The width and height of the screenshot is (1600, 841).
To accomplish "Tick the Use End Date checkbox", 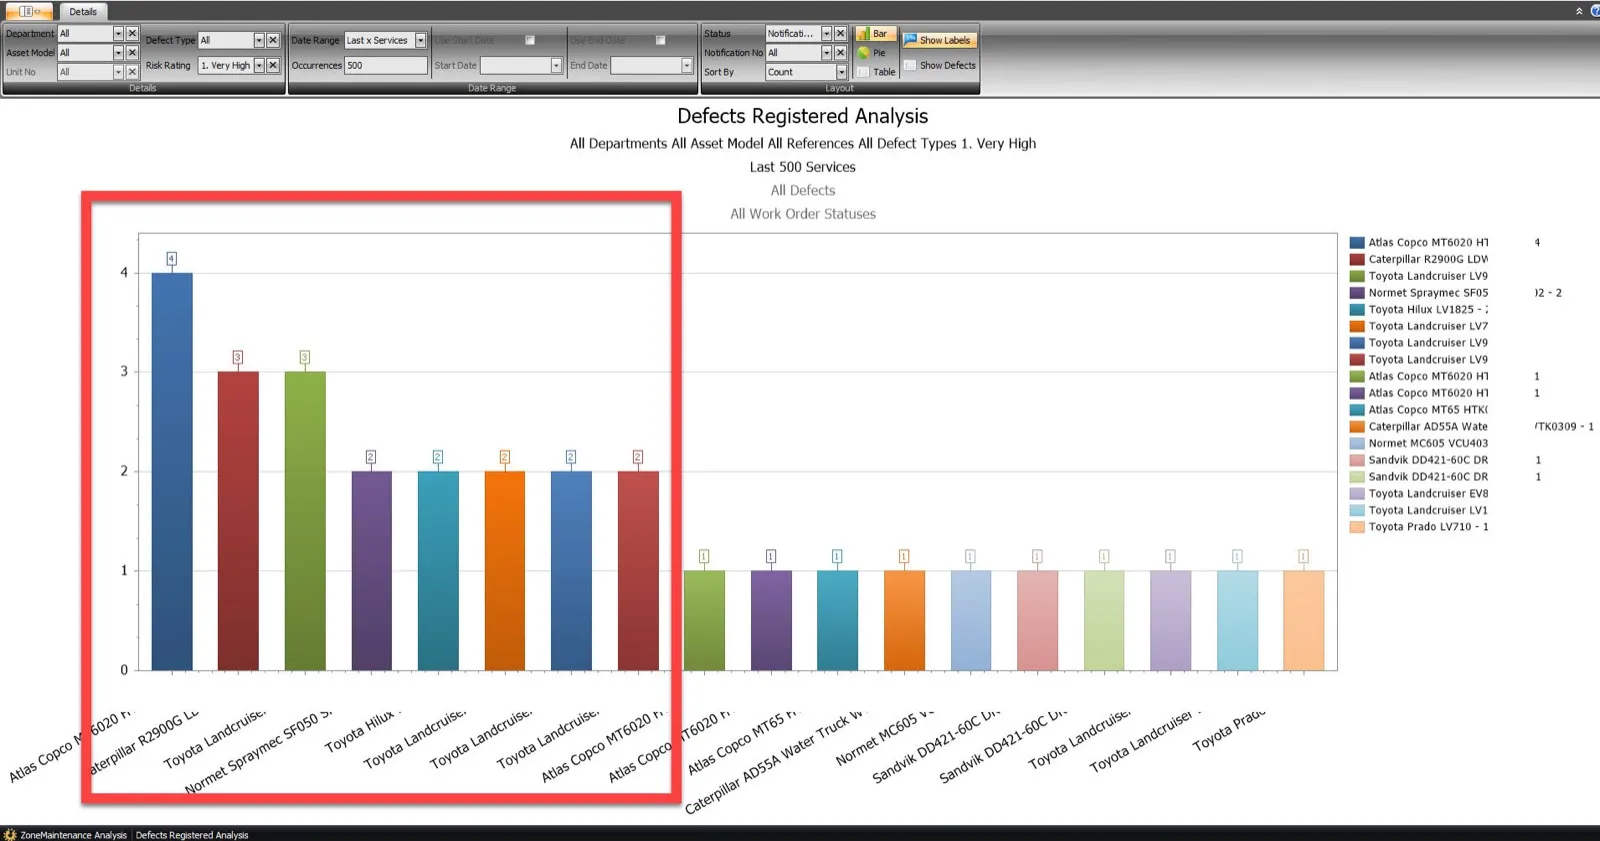I will click(660, 40).
